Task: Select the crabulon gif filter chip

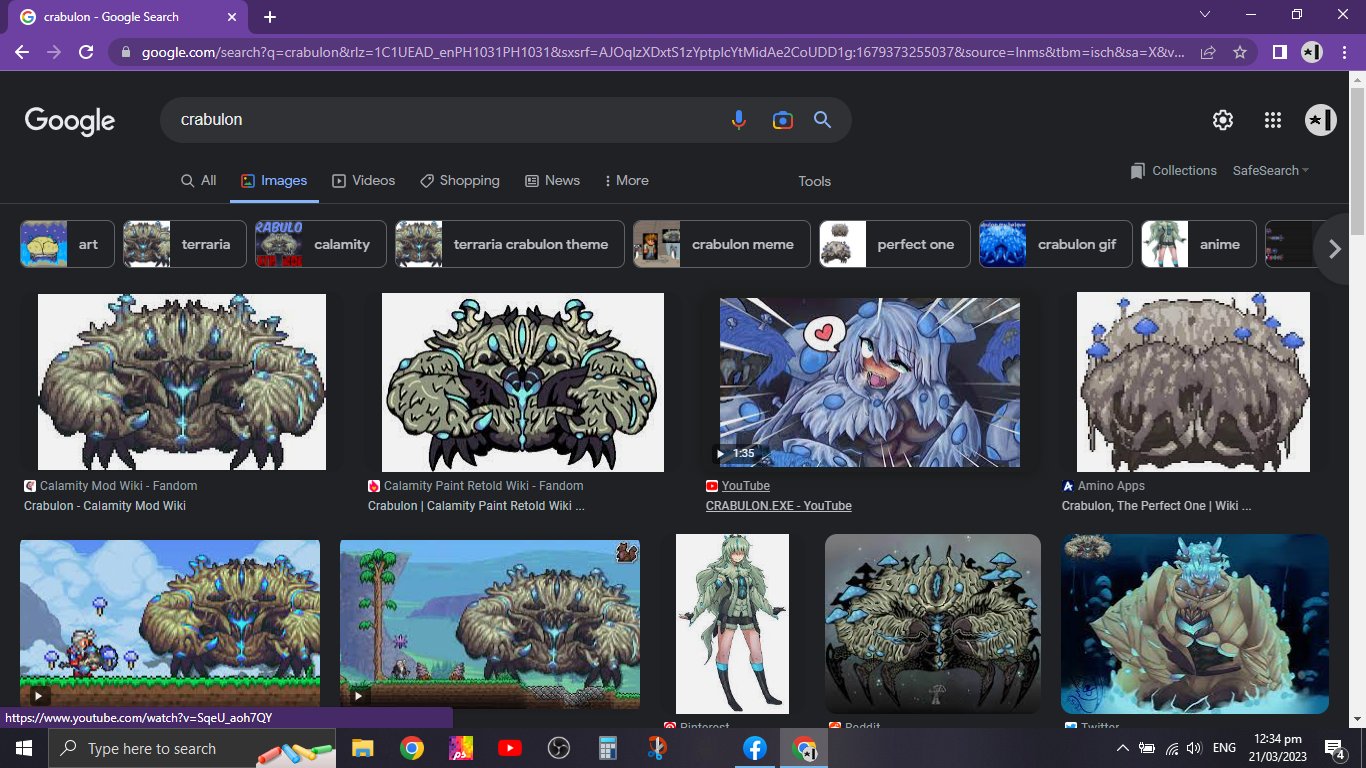Action: (x=1056, y=244)
